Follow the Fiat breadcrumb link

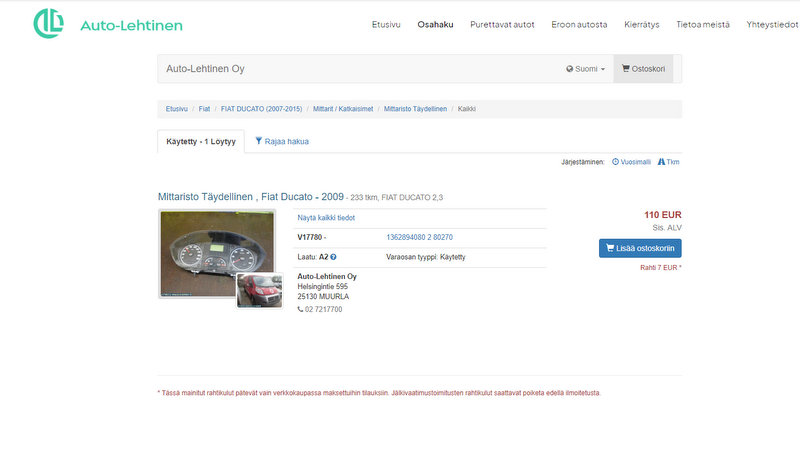(x=204, y=109)
